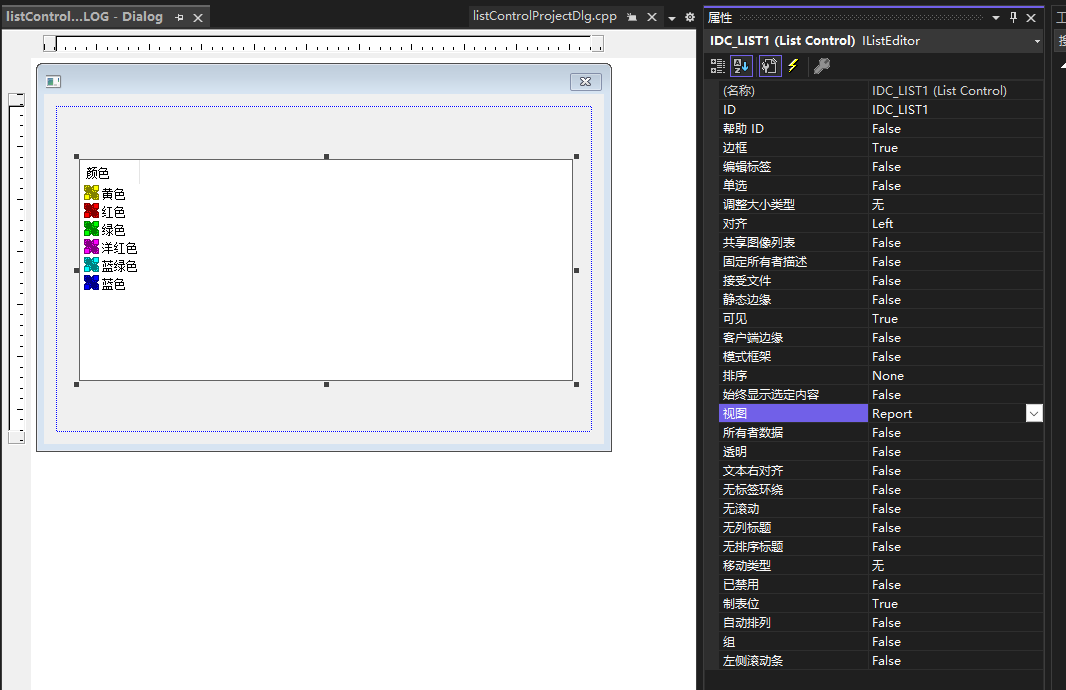Click the Categorized view icon in Properties toolbar
This screenshot has height=690, width=1066.
[x=718, y=65]
